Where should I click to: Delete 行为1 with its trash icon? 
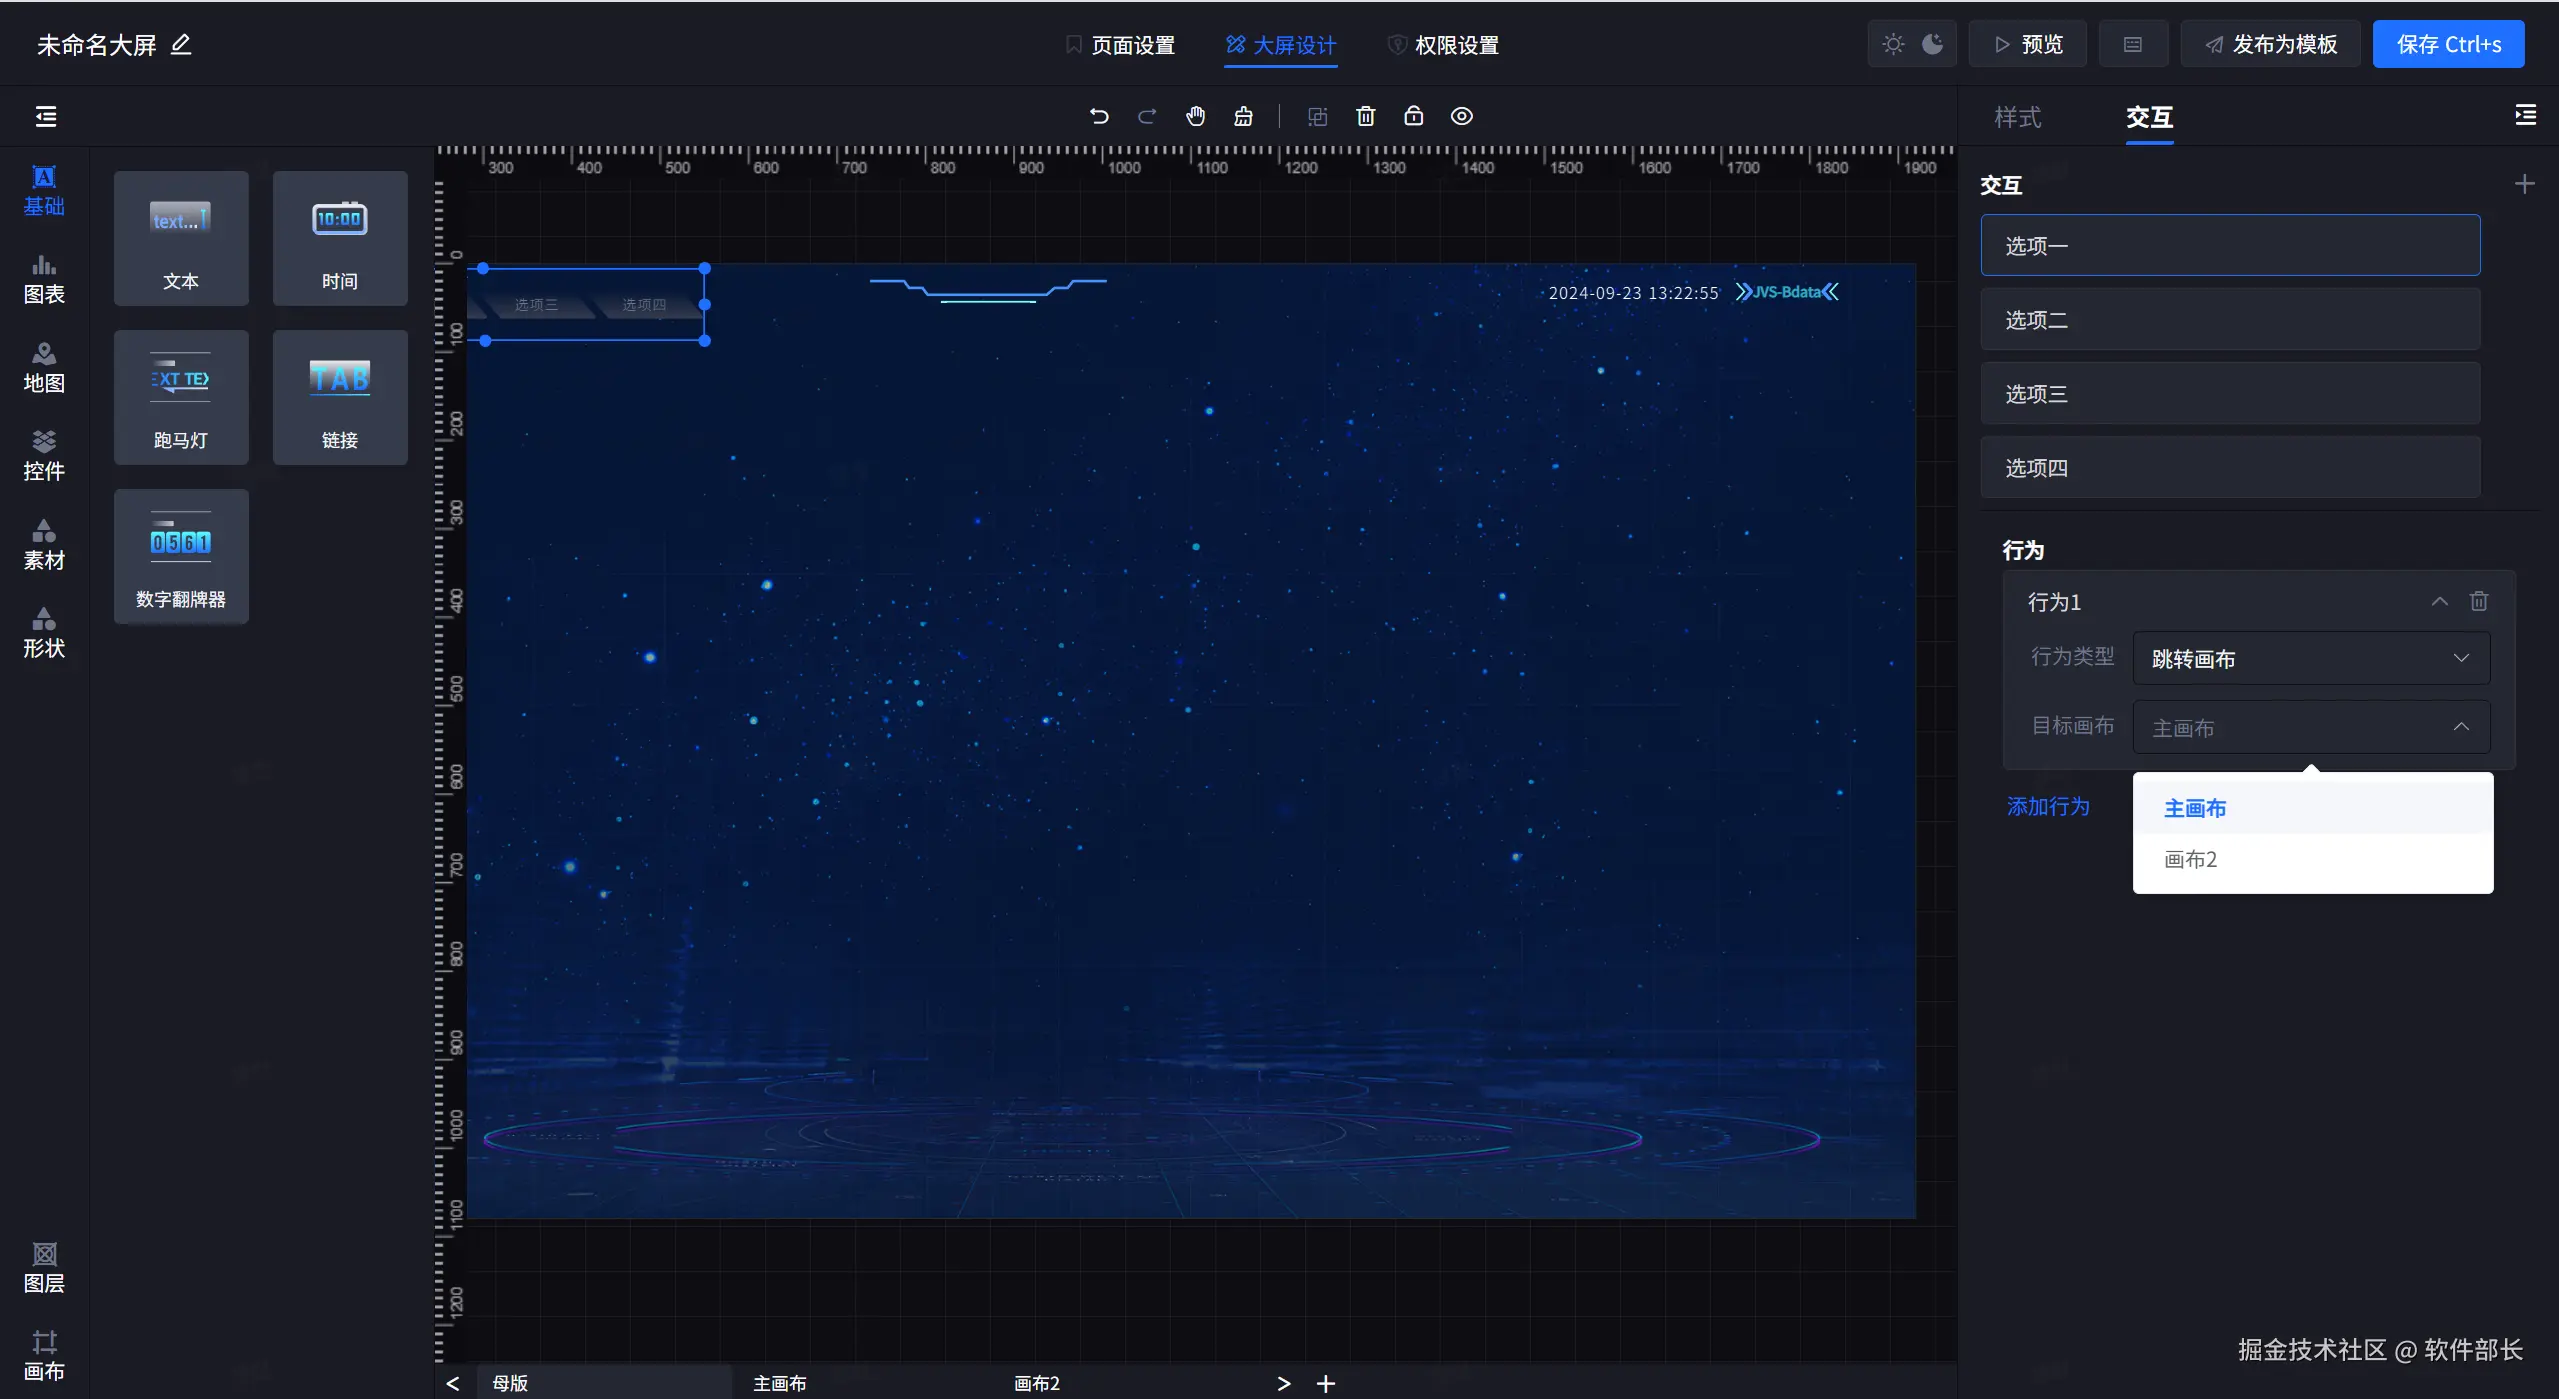coord(2479,601)
